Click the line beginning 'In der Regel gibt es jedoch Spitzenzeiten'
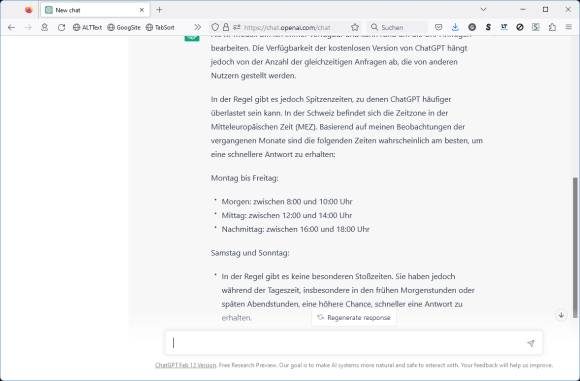 [x=331, y=99]
